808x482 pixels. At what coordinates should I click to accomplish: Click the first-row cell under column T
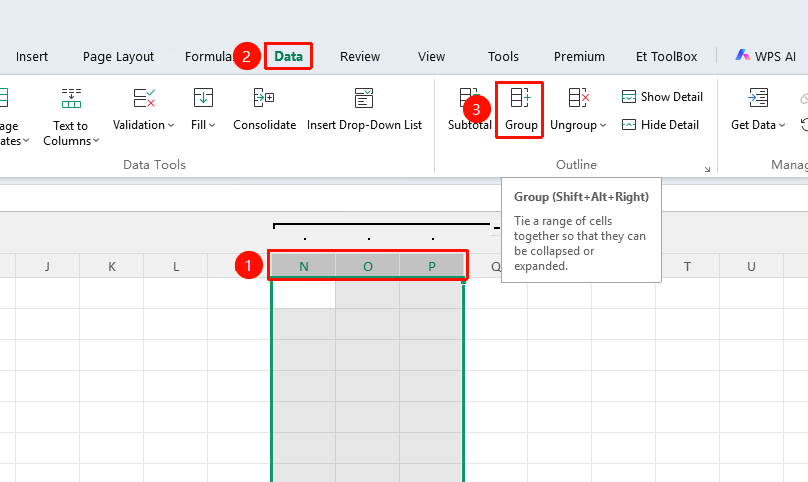[687, 293]
